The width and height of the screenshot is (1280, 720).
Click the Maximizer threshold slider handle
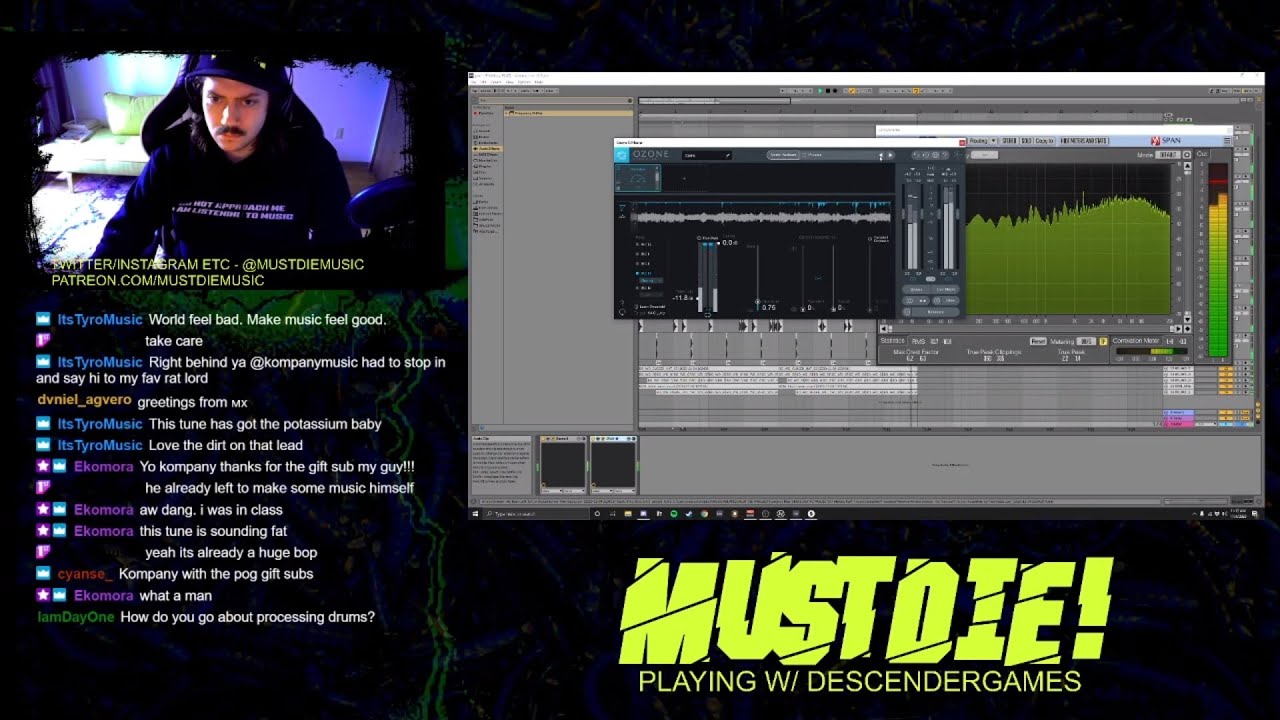pos(698,298)
